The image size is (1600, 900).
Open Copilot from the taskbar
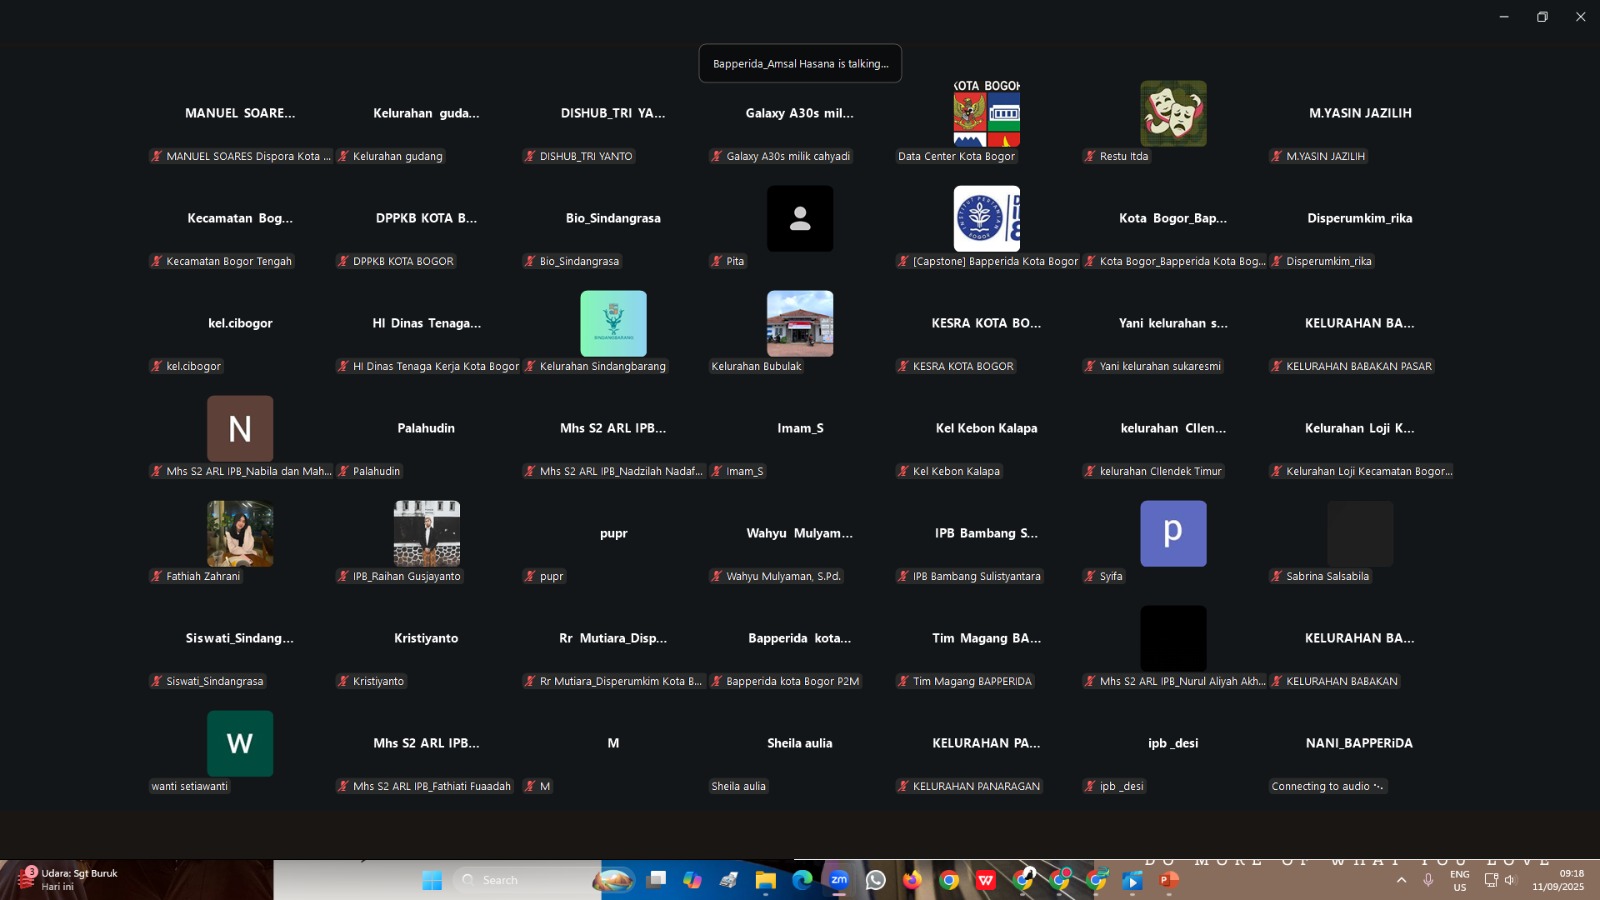pos(692,880)
